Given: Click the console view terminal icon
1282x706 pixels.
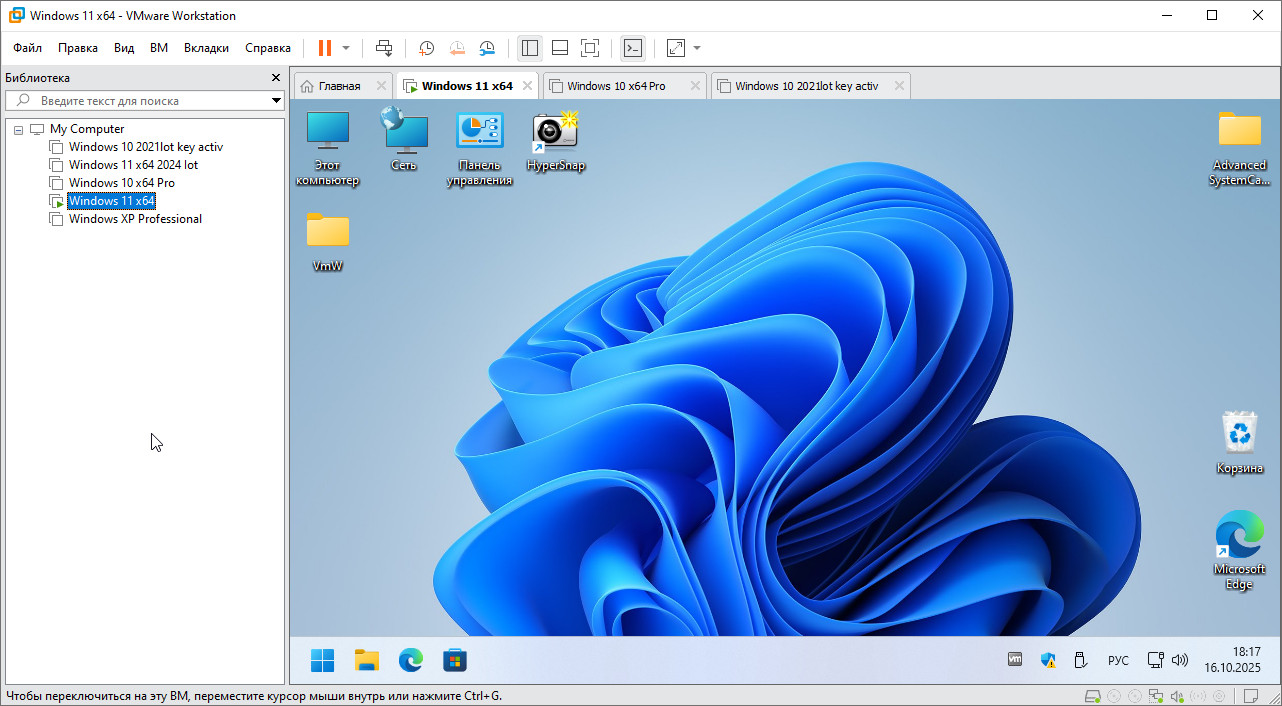Looking at the screenshot, I should tap(632, 48).
